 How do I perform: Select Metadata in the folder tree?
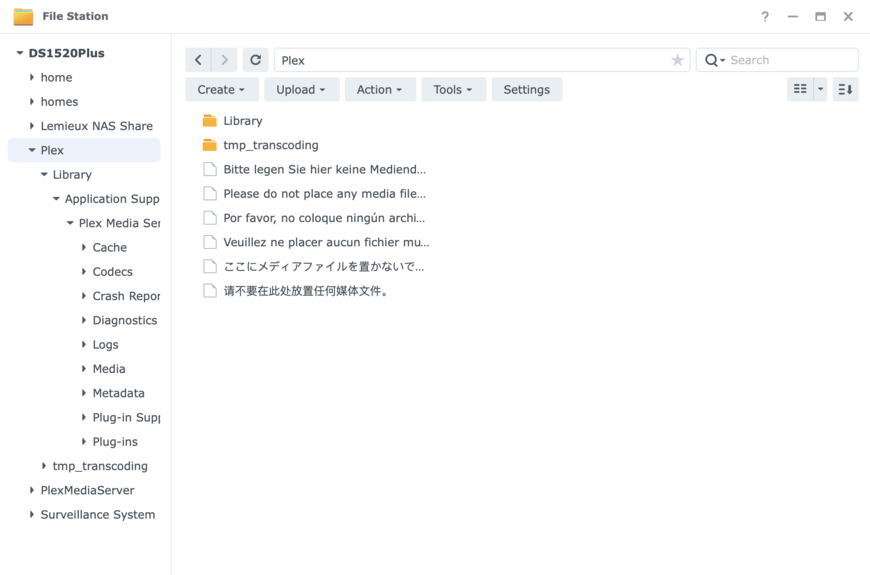118,393
